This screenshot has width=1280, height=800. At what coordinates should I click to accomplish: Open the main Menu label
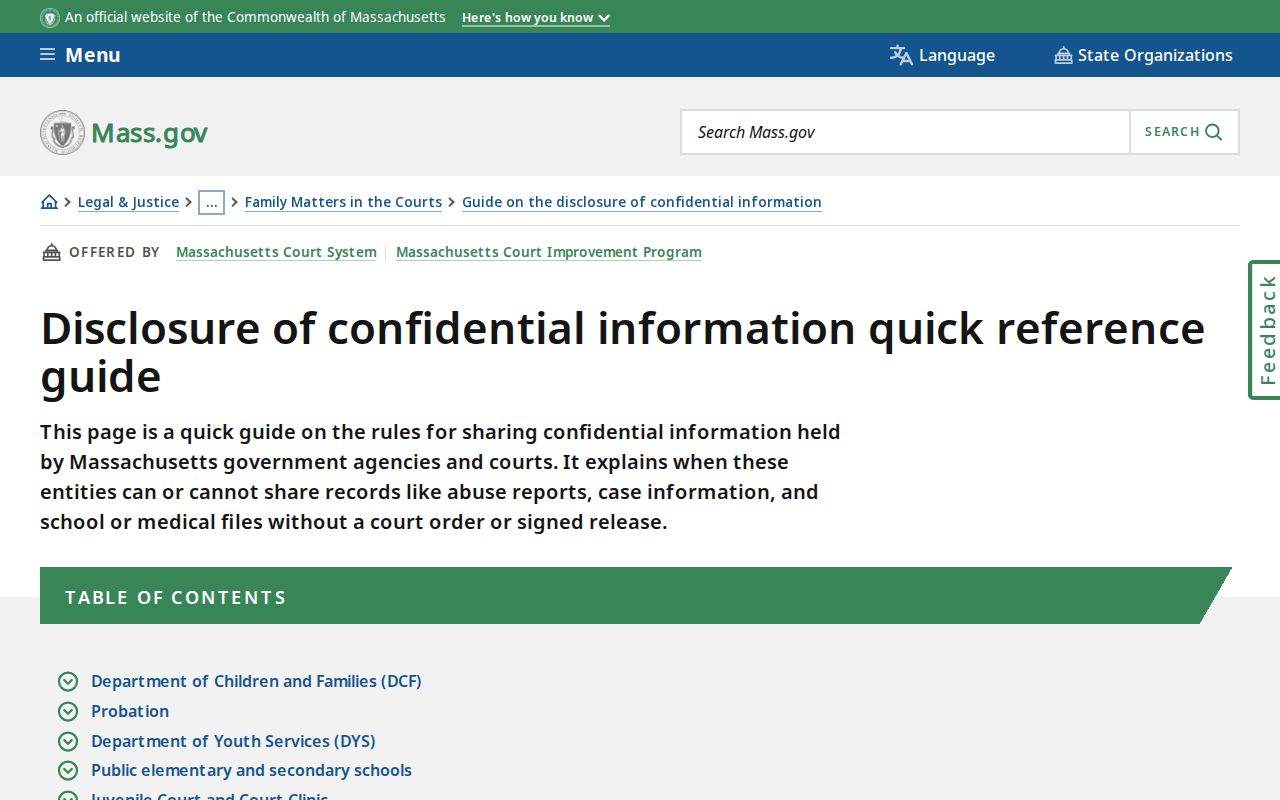93,55
